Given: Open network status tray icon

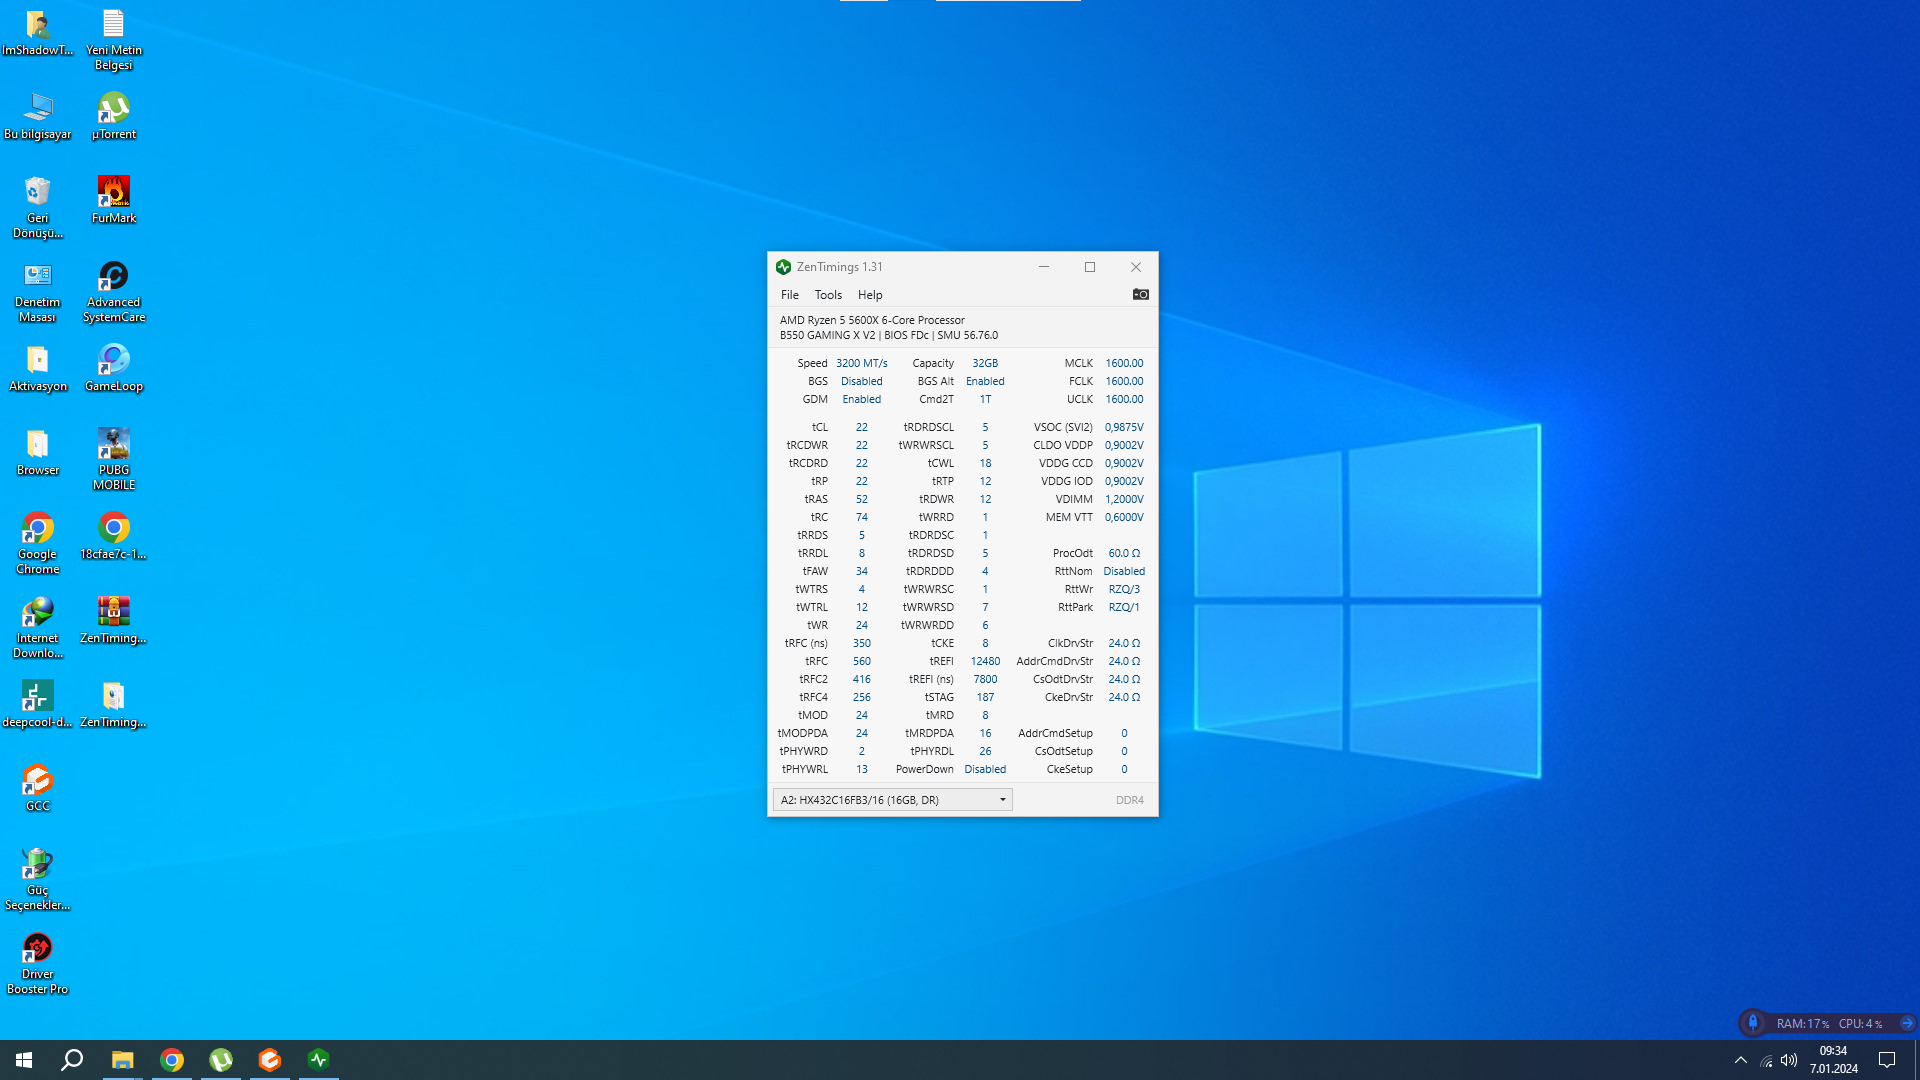Looking at the screenshot, I should click(1766, 1061).
